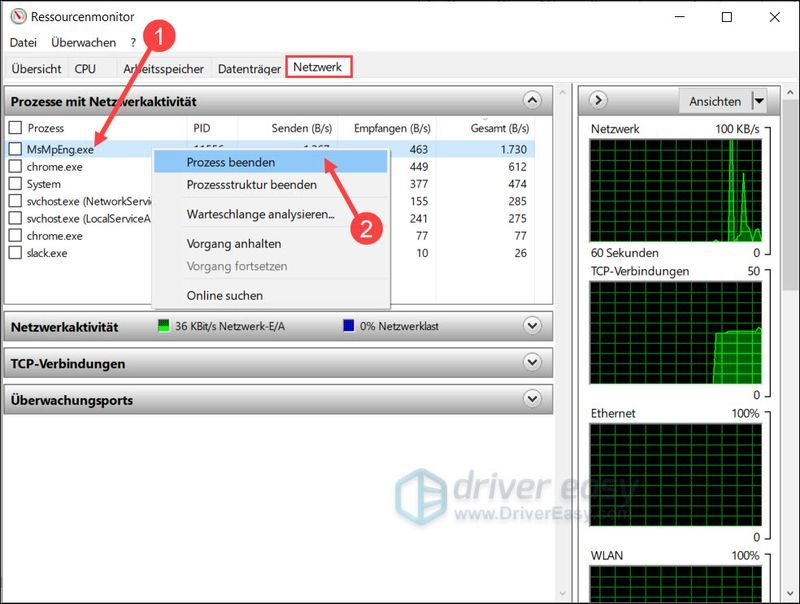Image resolution: width=800 pixels, height=604 pixels.
Task: Choose Online suchen in context menu
Action: coord(270,295)
